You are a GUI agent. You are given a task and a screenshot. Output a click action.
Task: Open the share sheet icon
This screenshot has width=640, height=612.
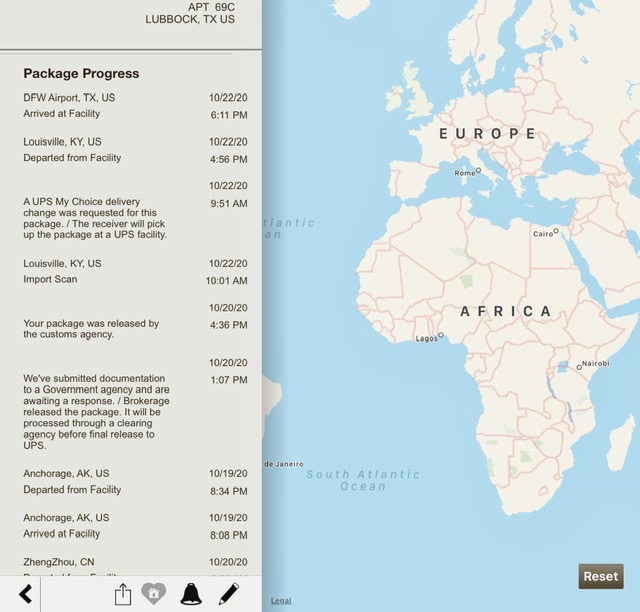tap(123, 594)
